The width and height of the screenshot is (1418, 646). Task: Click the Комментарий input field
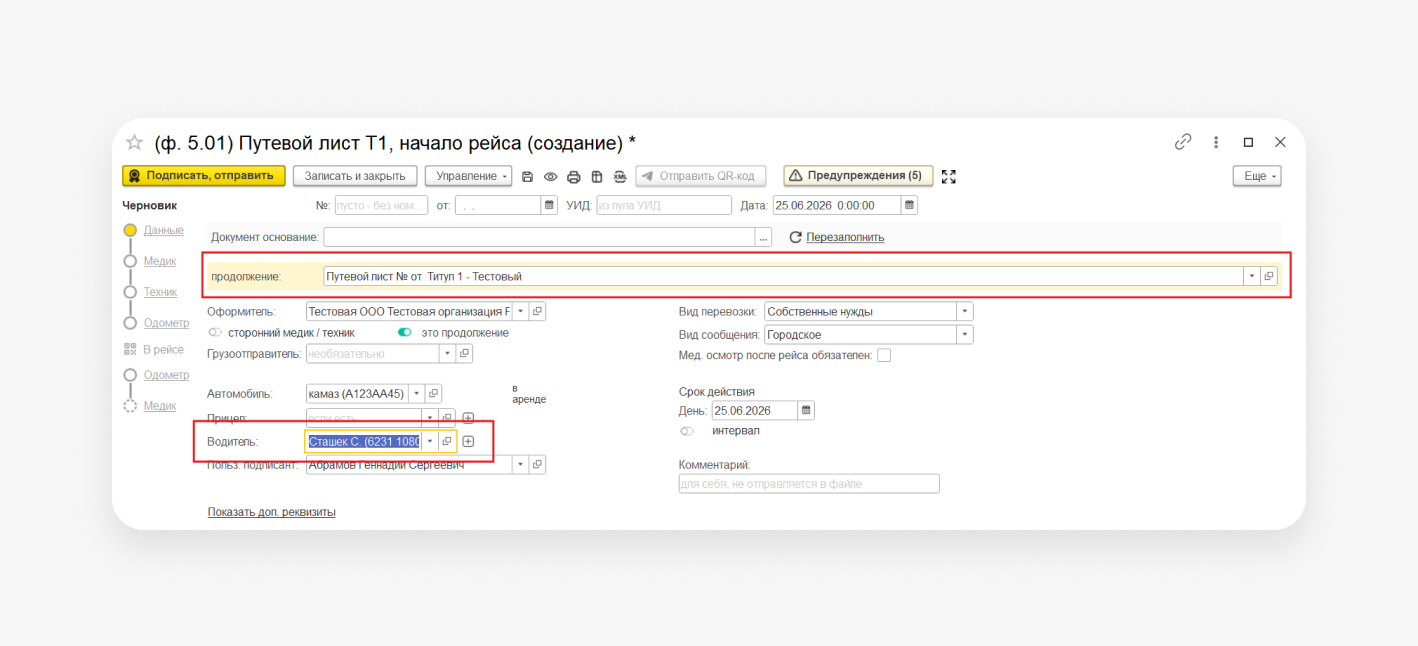(x=809, y=484)
